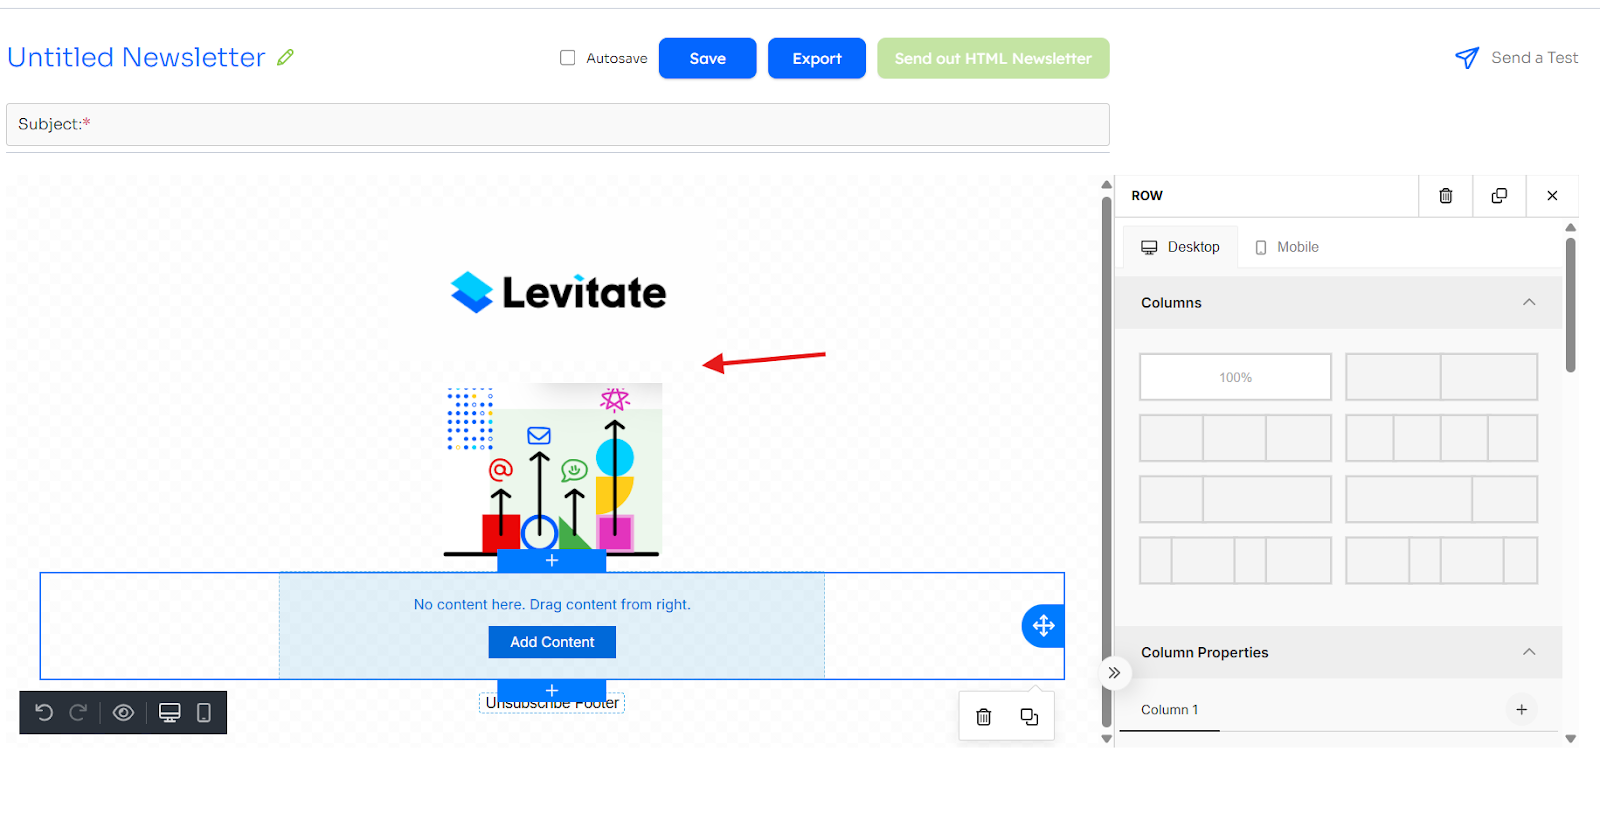Collapse side panel with double chevron
1600x828 pixels.
coord(1114,673)
